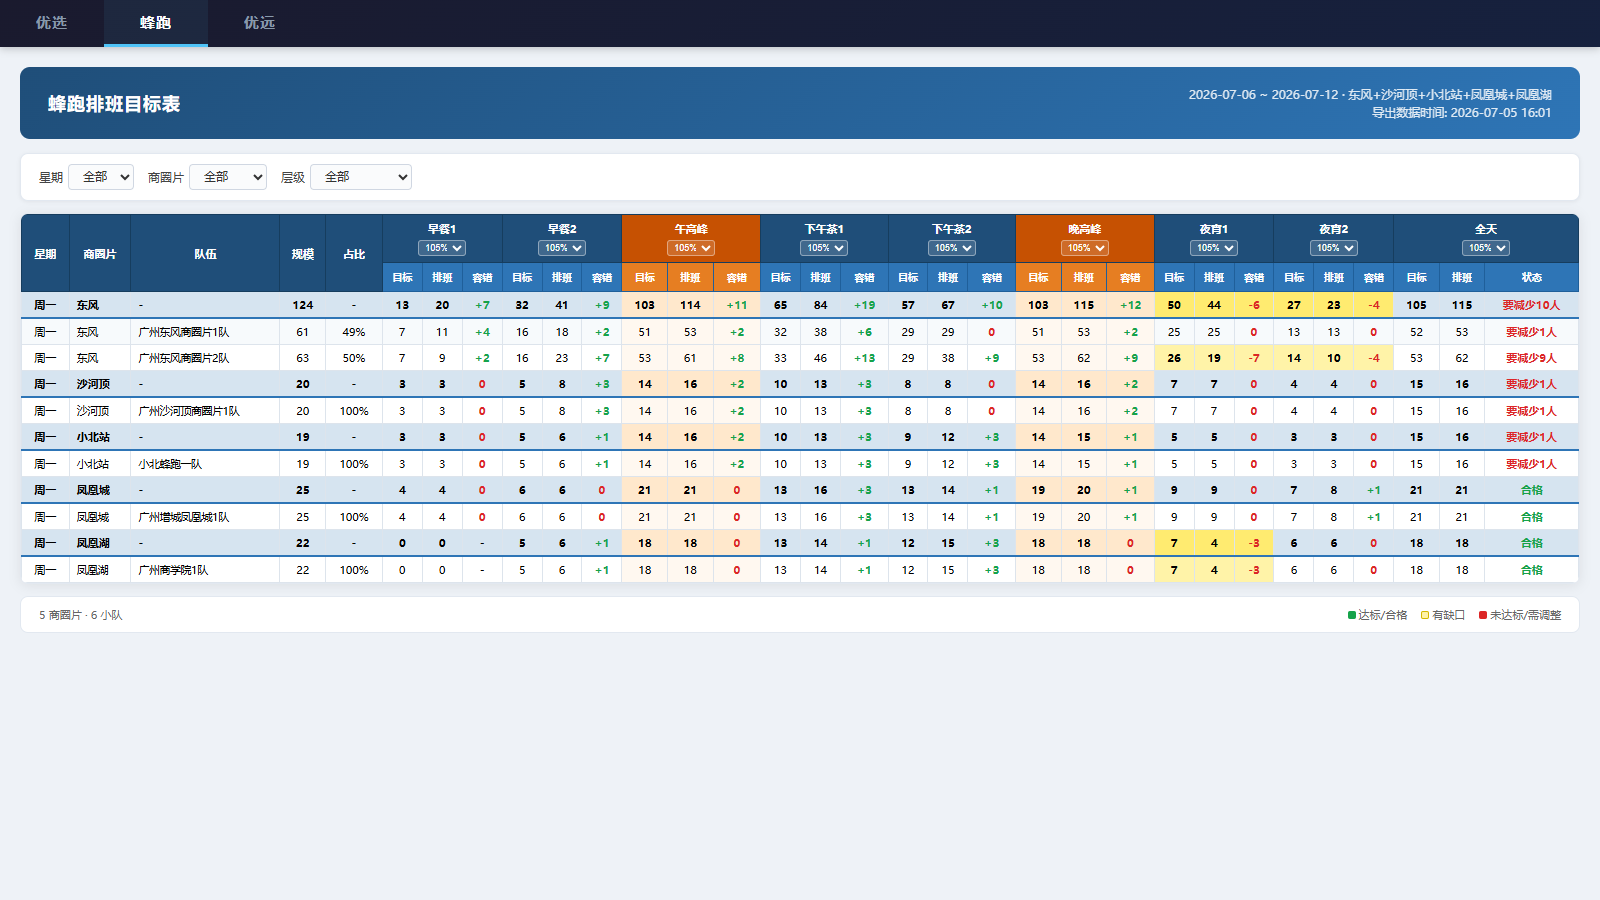The image size is (1600, 900).
Task: Open the 晚高峰 percentage dropdown
Action: (1085, 248)
